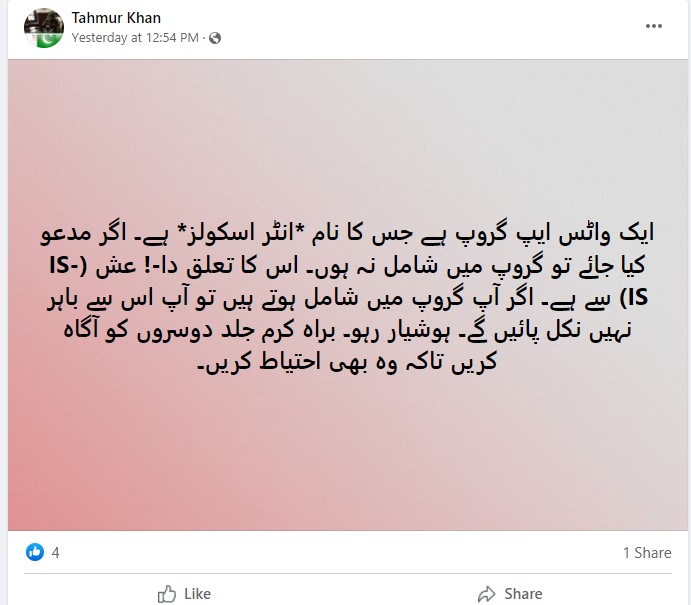Open the Yesterday at 12:54 PM timestamp

[x=135, y=38]
